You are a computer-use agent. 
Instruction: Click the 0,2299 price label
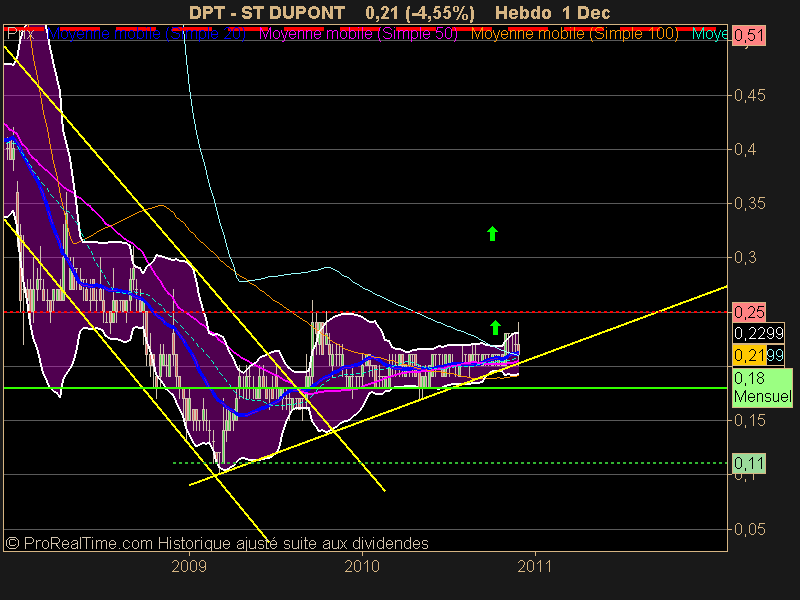pos(758,333)
